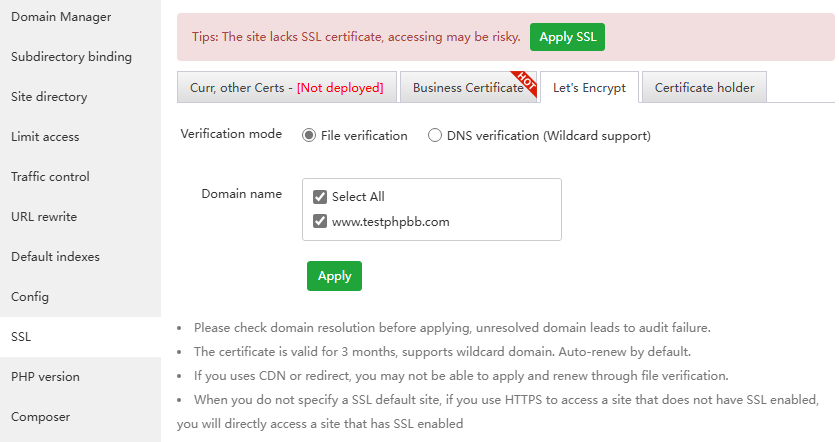
Task: Go to PHP version settings
Action: 45,377
